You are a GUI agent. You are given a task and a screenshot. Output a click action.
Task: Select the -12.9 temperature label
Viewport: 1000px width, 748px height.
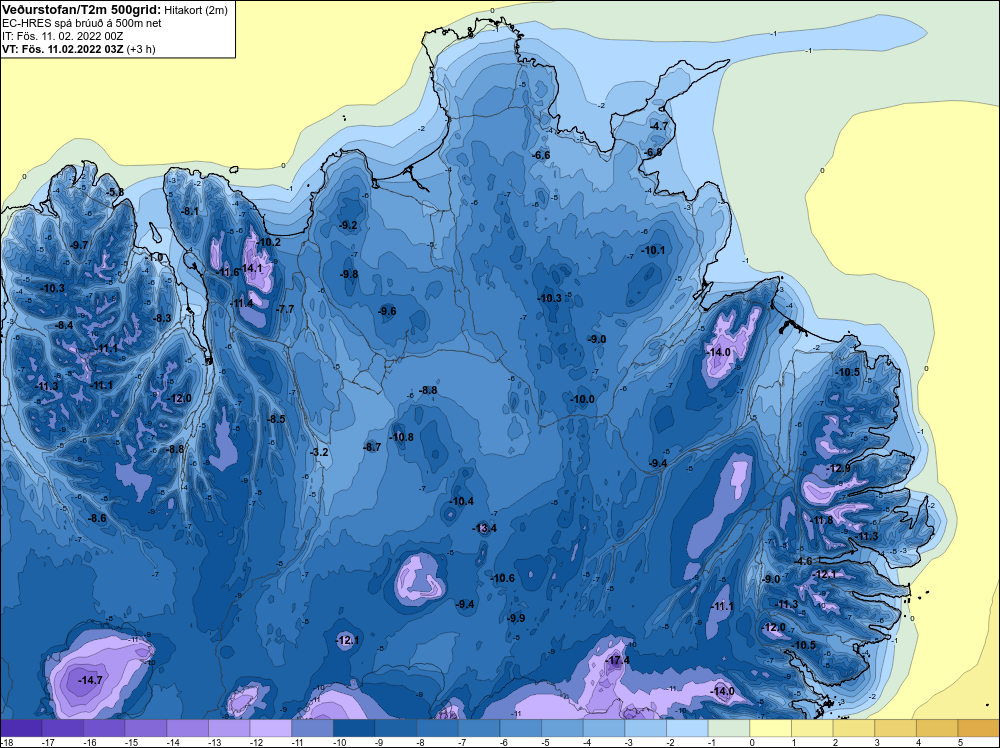pyautogui.click(x=838, y=468)
